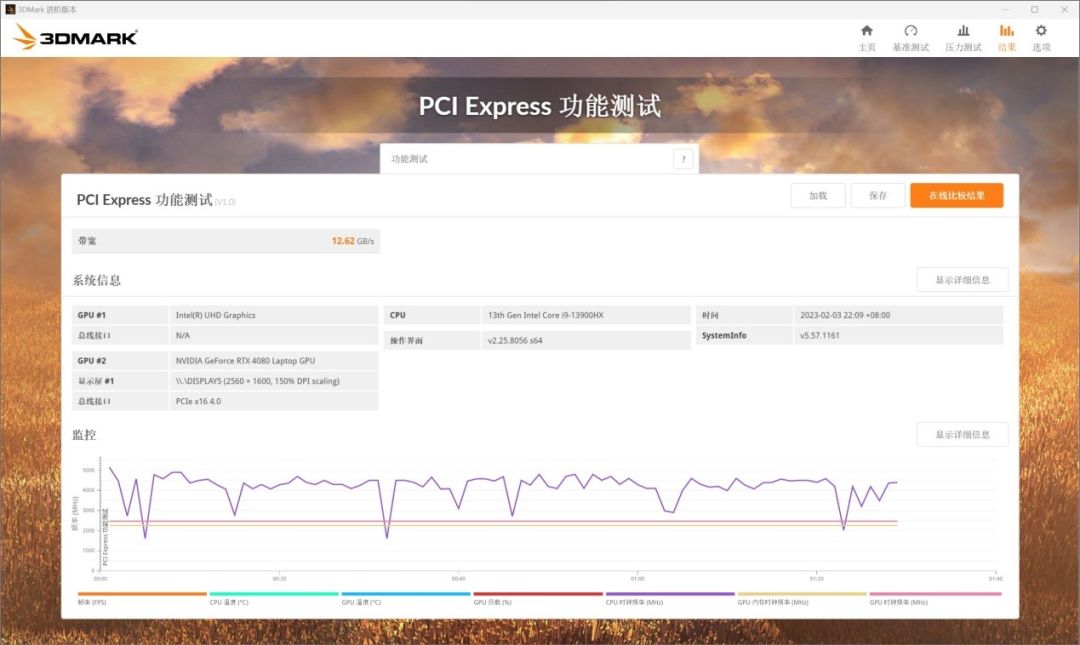The height and width of the screenshot is (645, 1080).
Task: Select NVIDIA GeForce RTX 4080 Laptop GPU text
Action: point(245,360)
